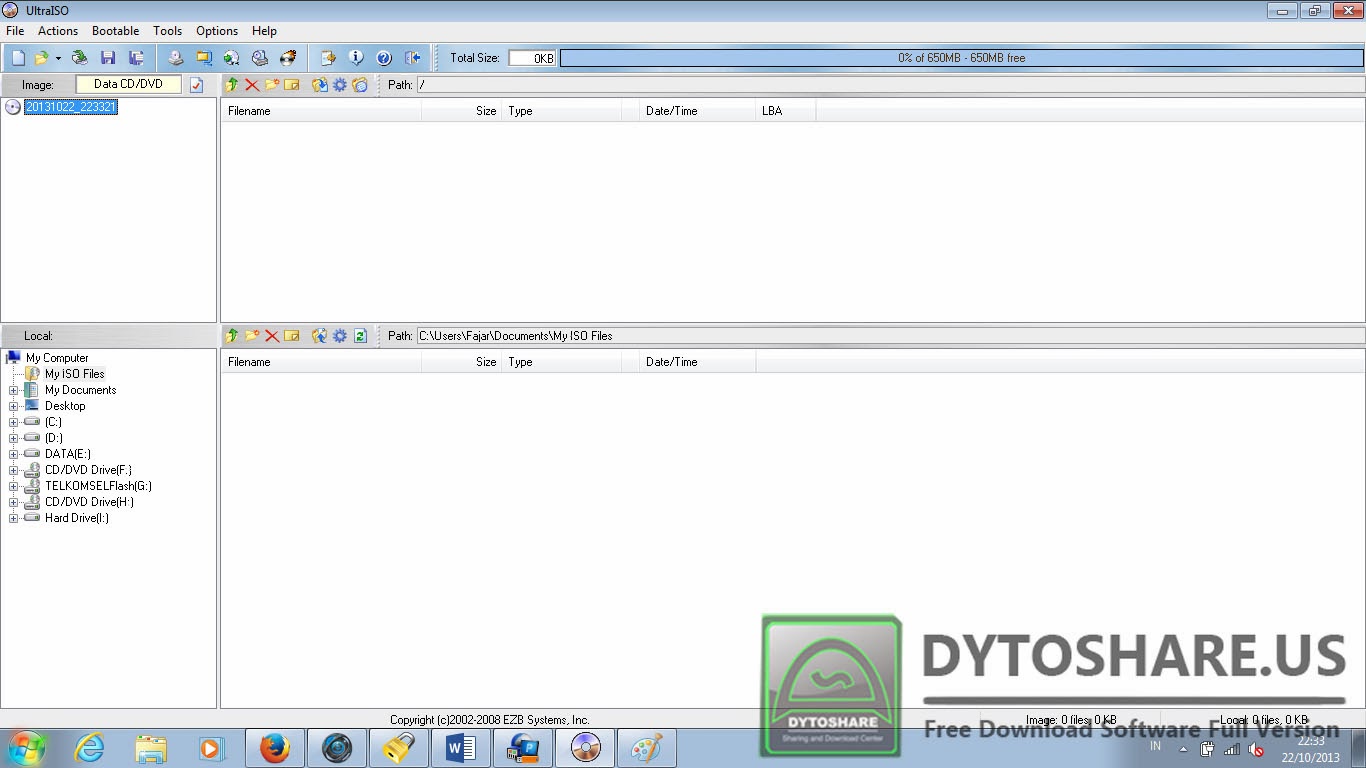This screenshot has width=1366, height=768.
Task: Click the Exit door toolbar icon
Action: tap(412, 58)
